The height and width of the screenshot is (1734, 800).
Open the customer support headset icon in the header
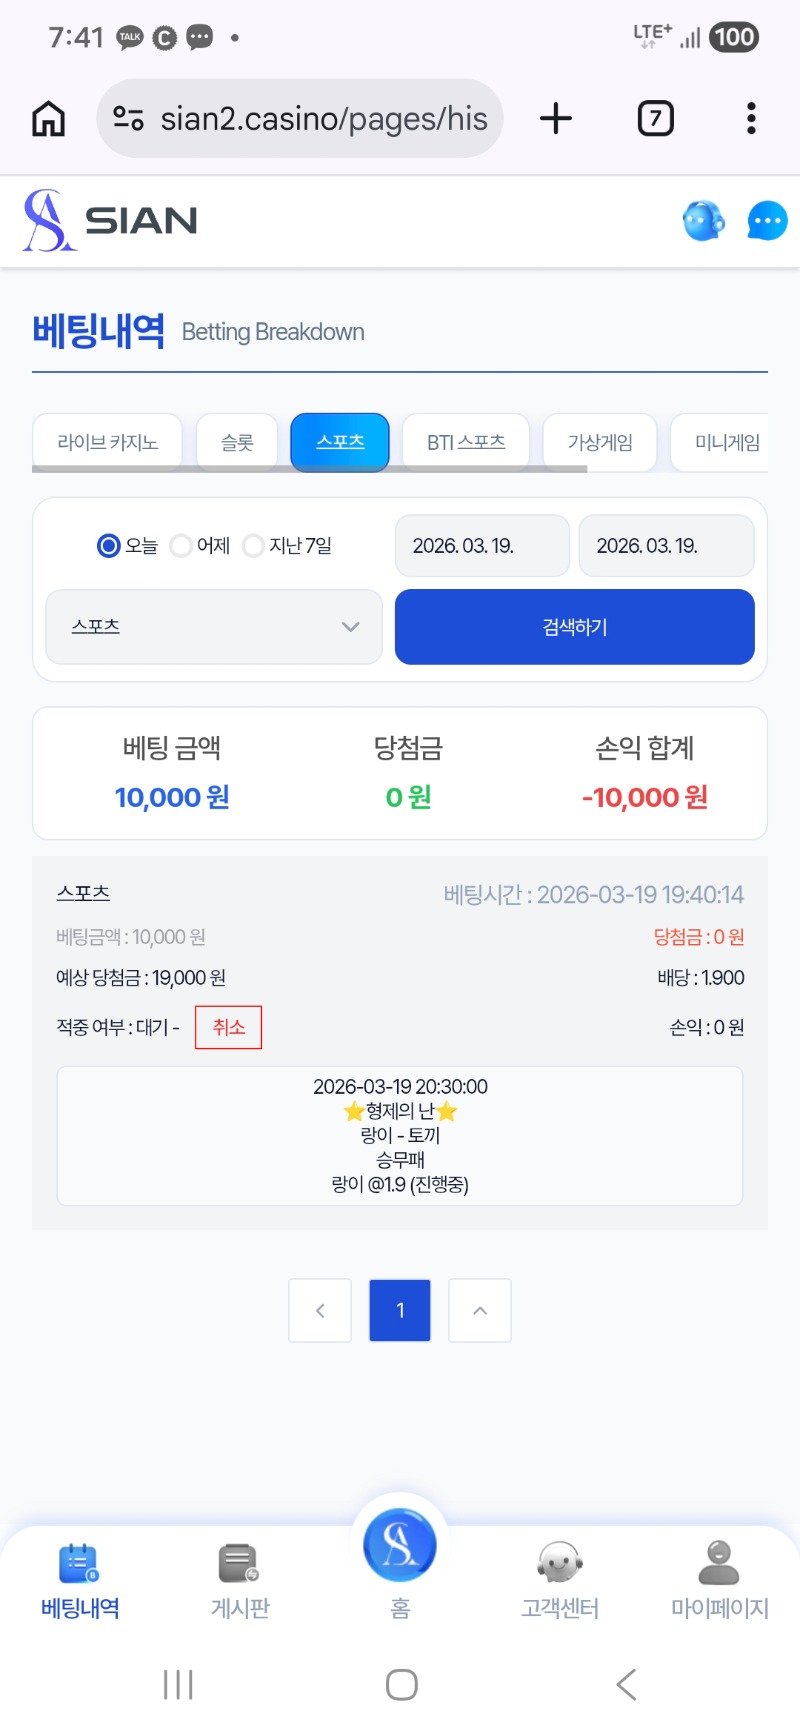pos(703,221)
